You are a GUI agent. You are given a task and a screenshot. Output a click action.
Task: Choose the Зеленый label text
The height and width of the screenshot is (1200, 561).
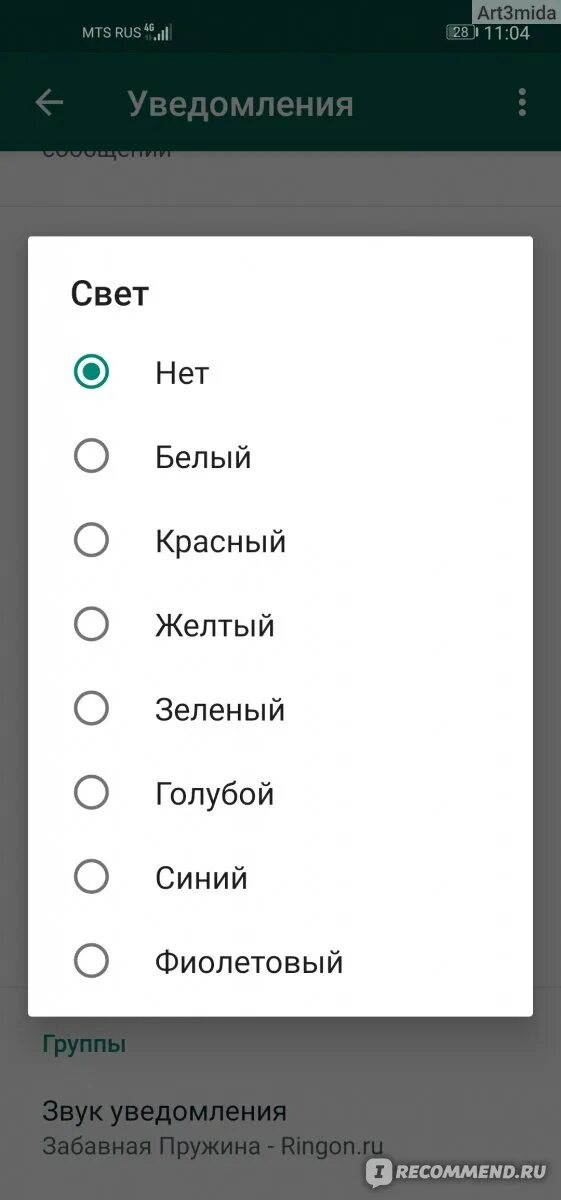(220, 710)
